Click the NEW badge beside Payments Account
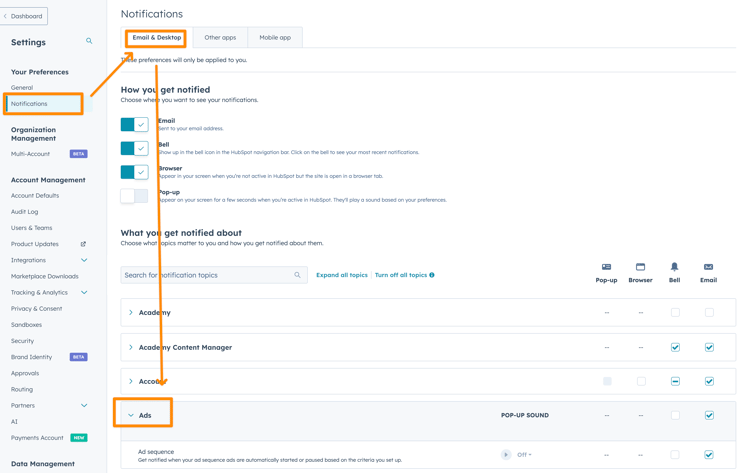This screenshot has height=473, width=740. [79, 438]
